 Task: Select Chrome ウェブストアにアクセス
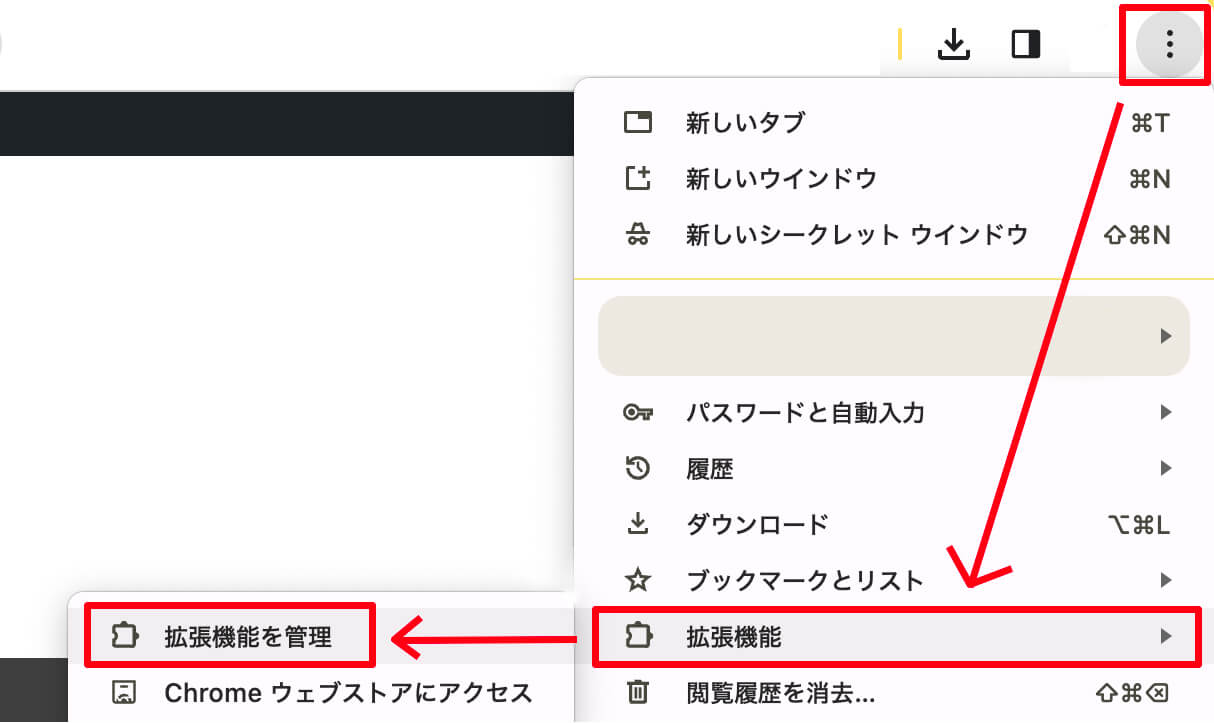click(x=347, y=692)
